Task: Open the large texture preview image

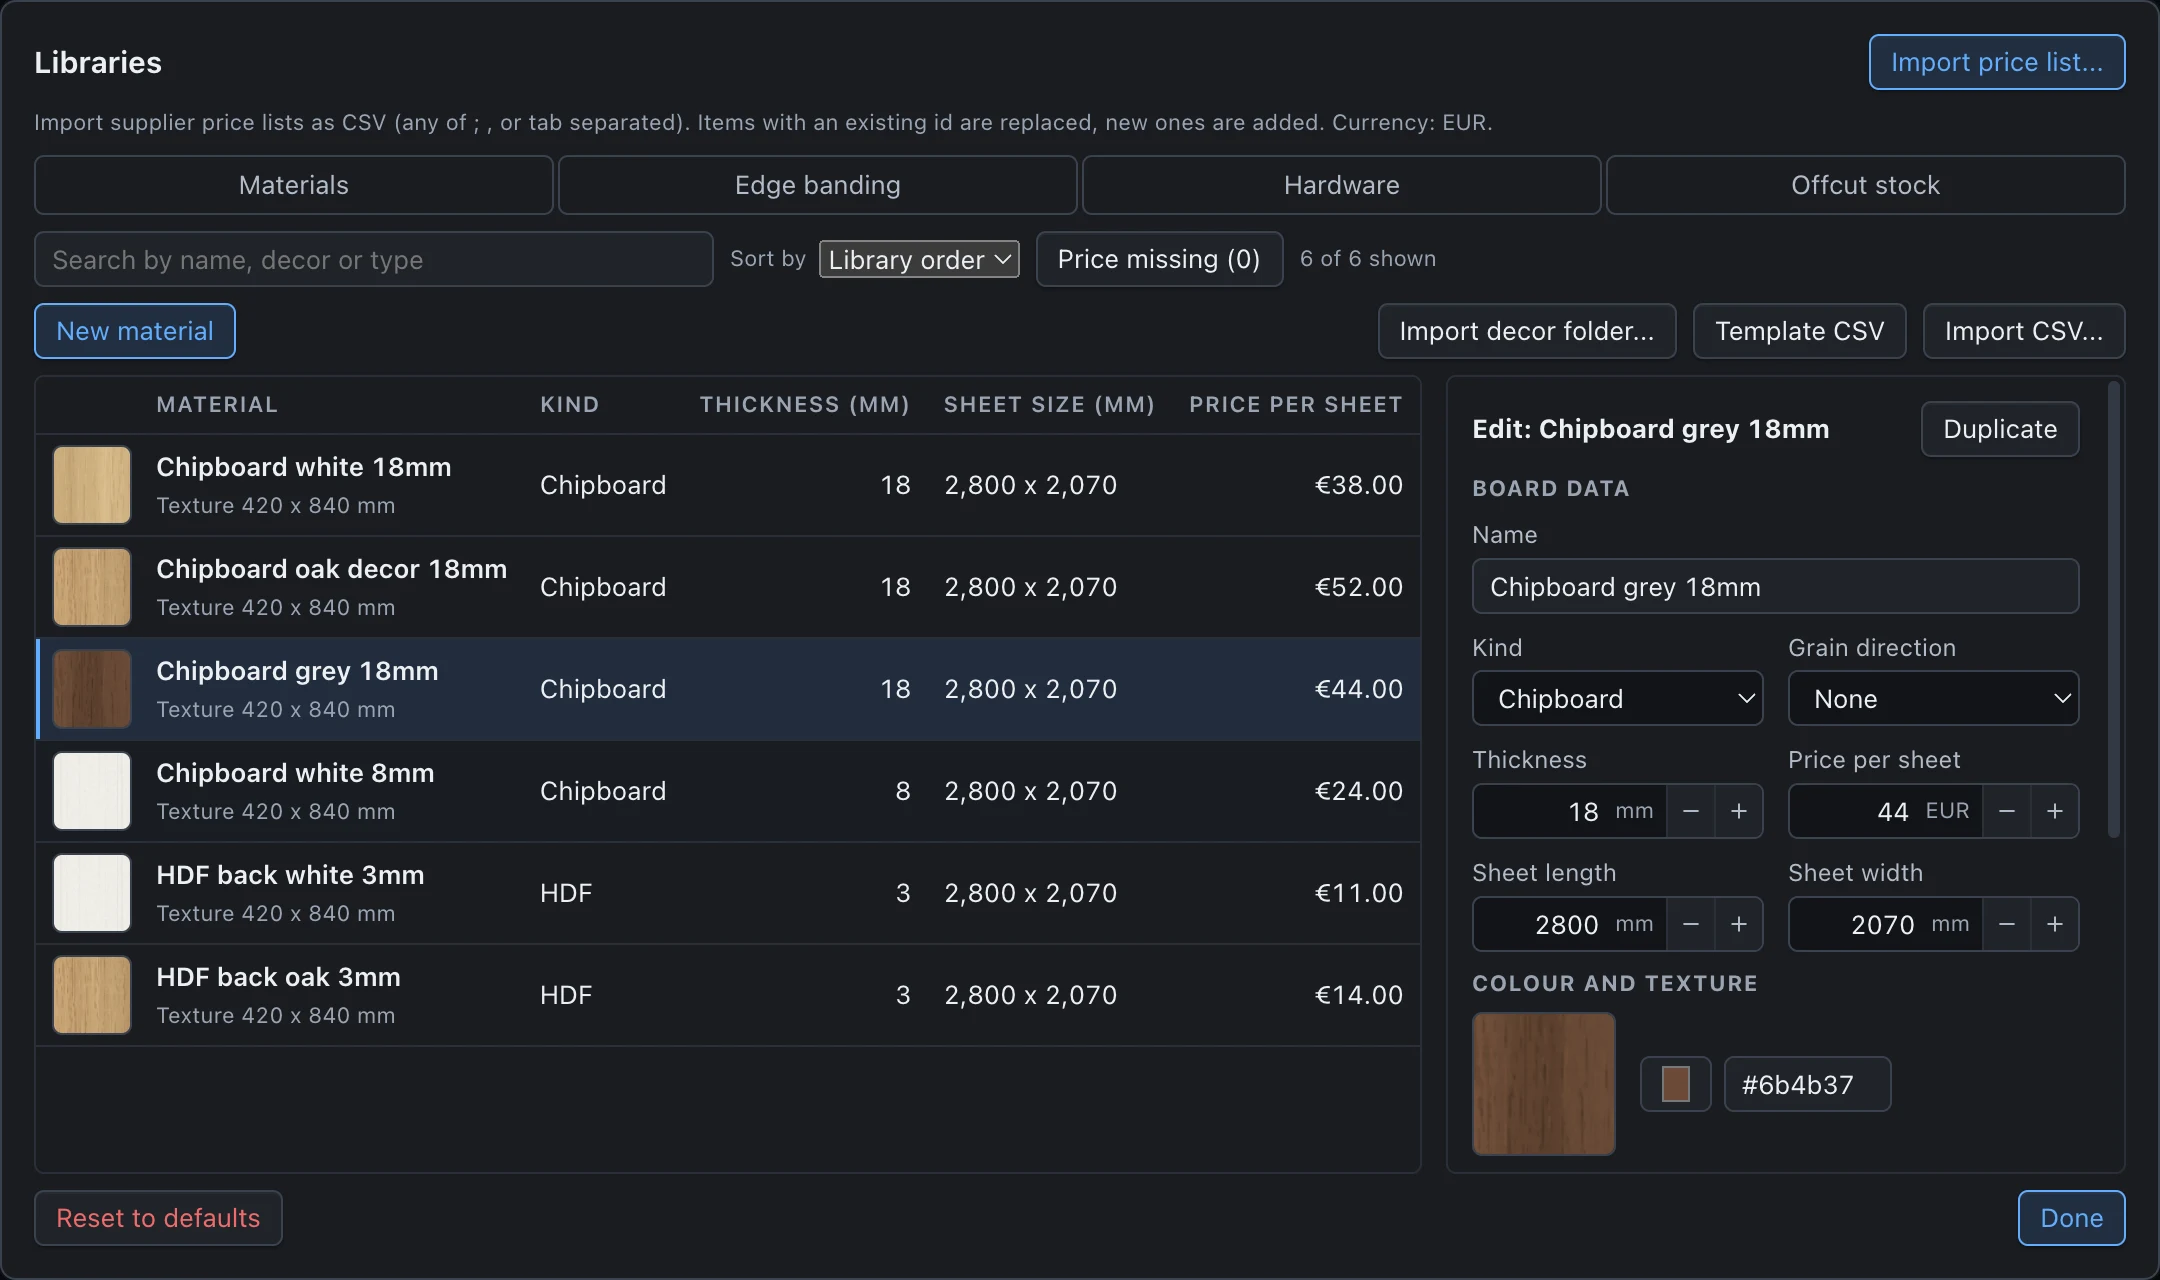Action: (1544, 1084)
